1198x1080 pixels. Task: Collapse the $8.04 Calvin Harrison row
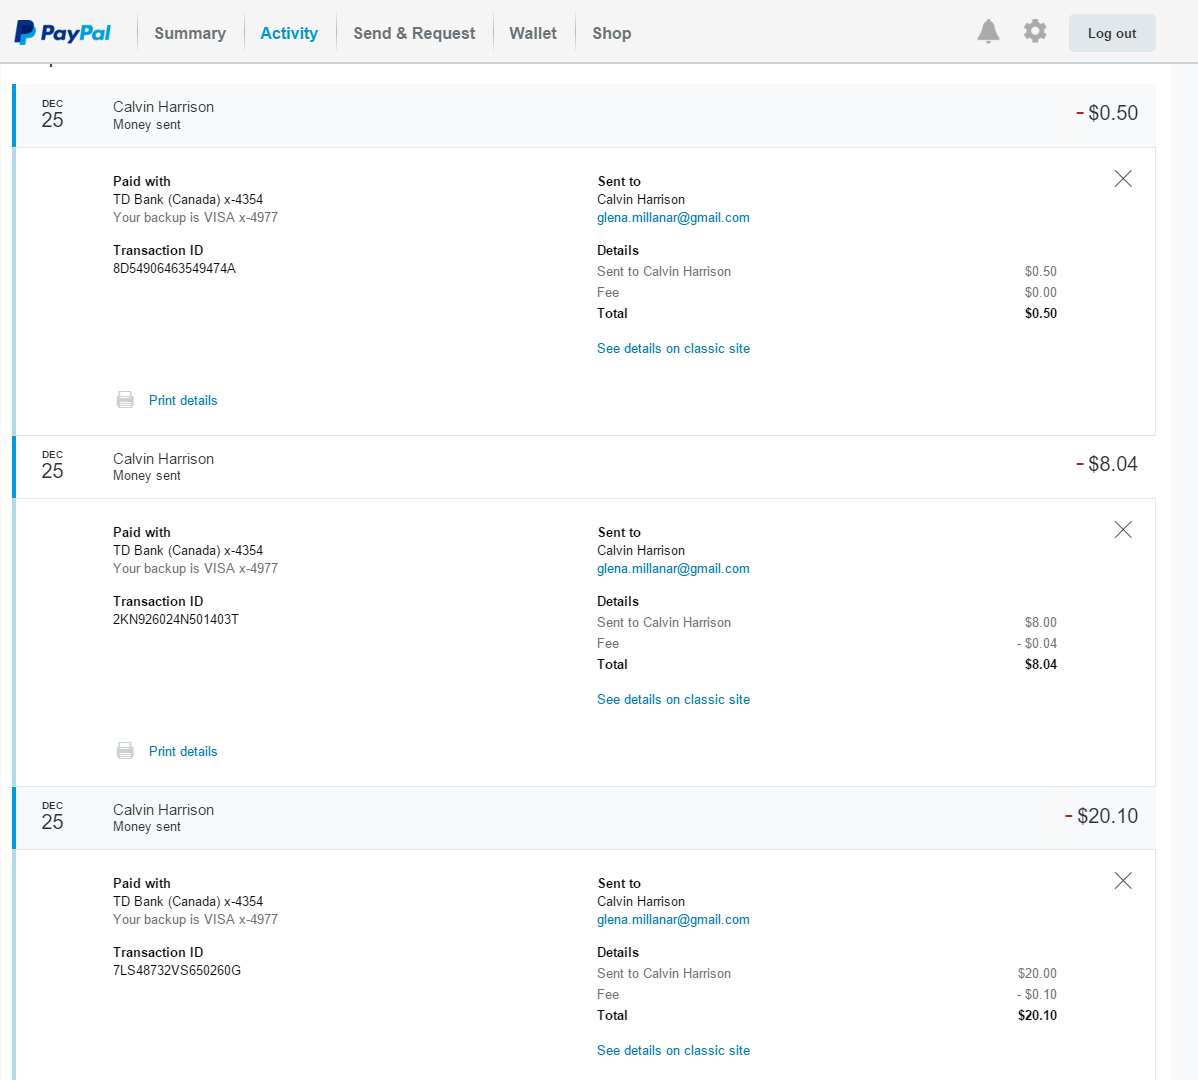585,467
